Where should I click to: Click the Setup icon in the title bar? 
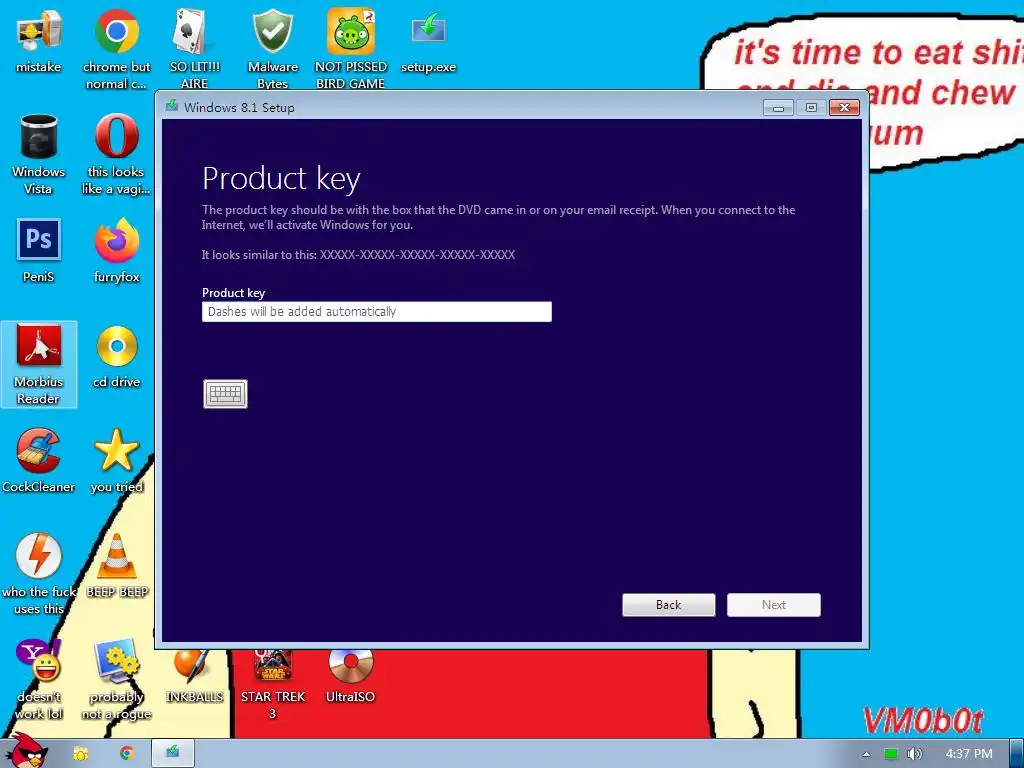click(x=172, y=106)
